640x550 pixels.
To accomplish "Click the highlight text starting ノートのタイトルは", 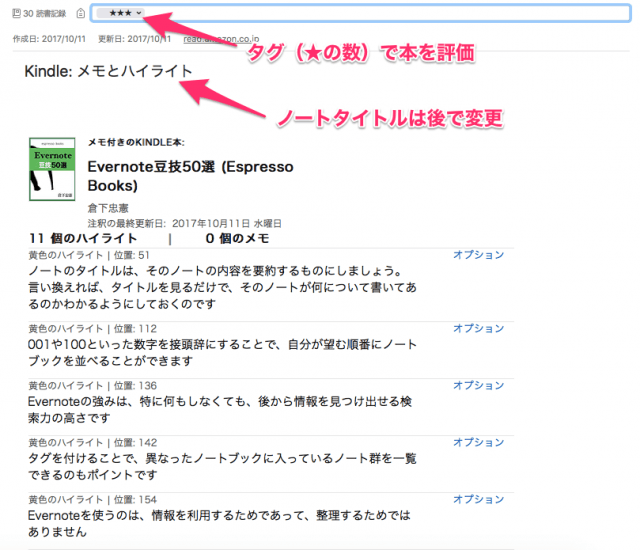I will (222, 287).
